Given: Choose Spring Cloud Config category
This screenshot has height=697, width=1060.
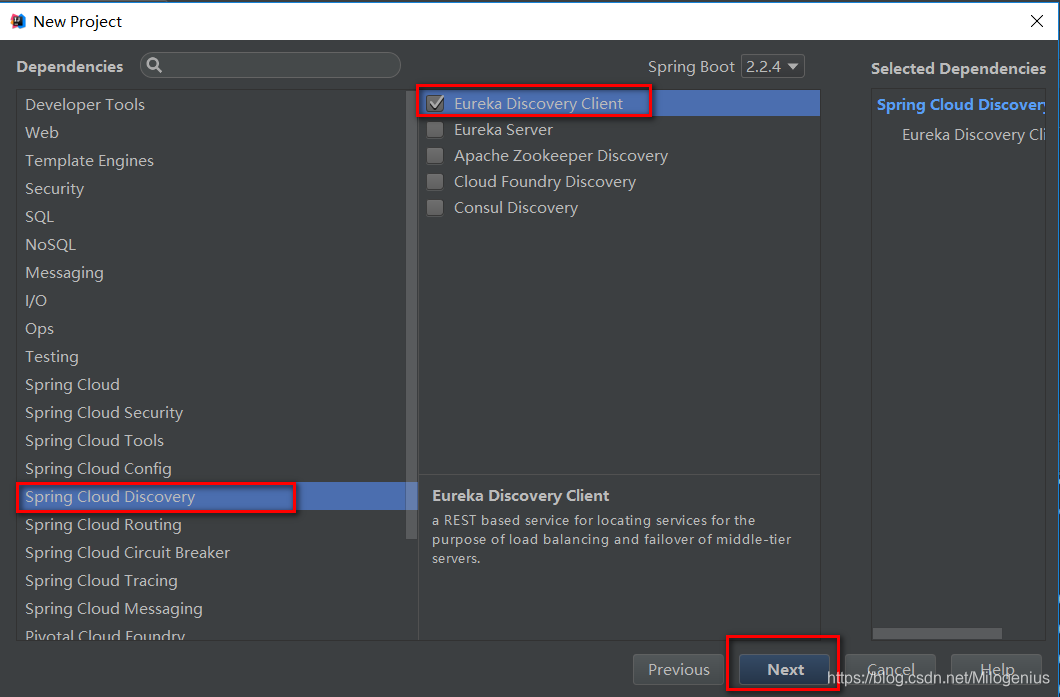Looking at the screenshot, I should [211, 469].
